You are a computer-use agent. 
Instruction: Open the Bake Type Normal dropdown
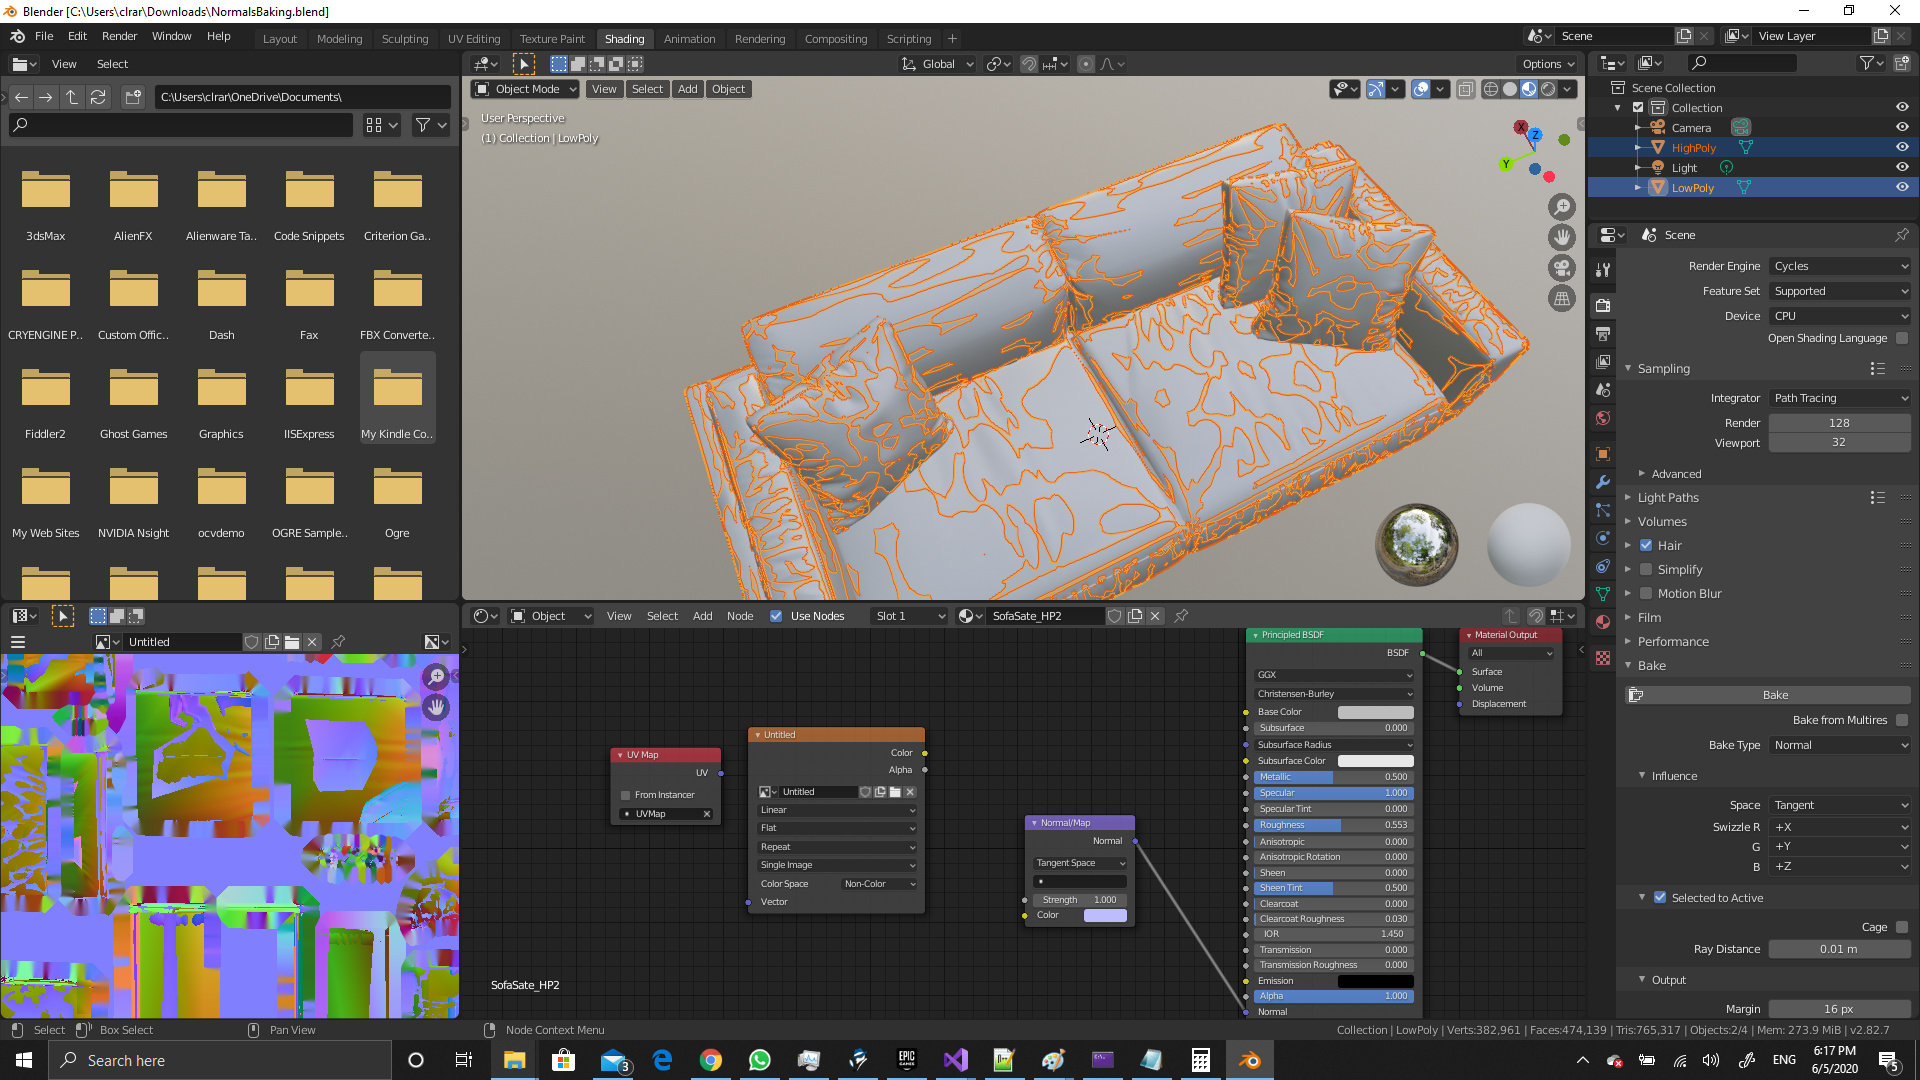click(x=1840, y=745)
